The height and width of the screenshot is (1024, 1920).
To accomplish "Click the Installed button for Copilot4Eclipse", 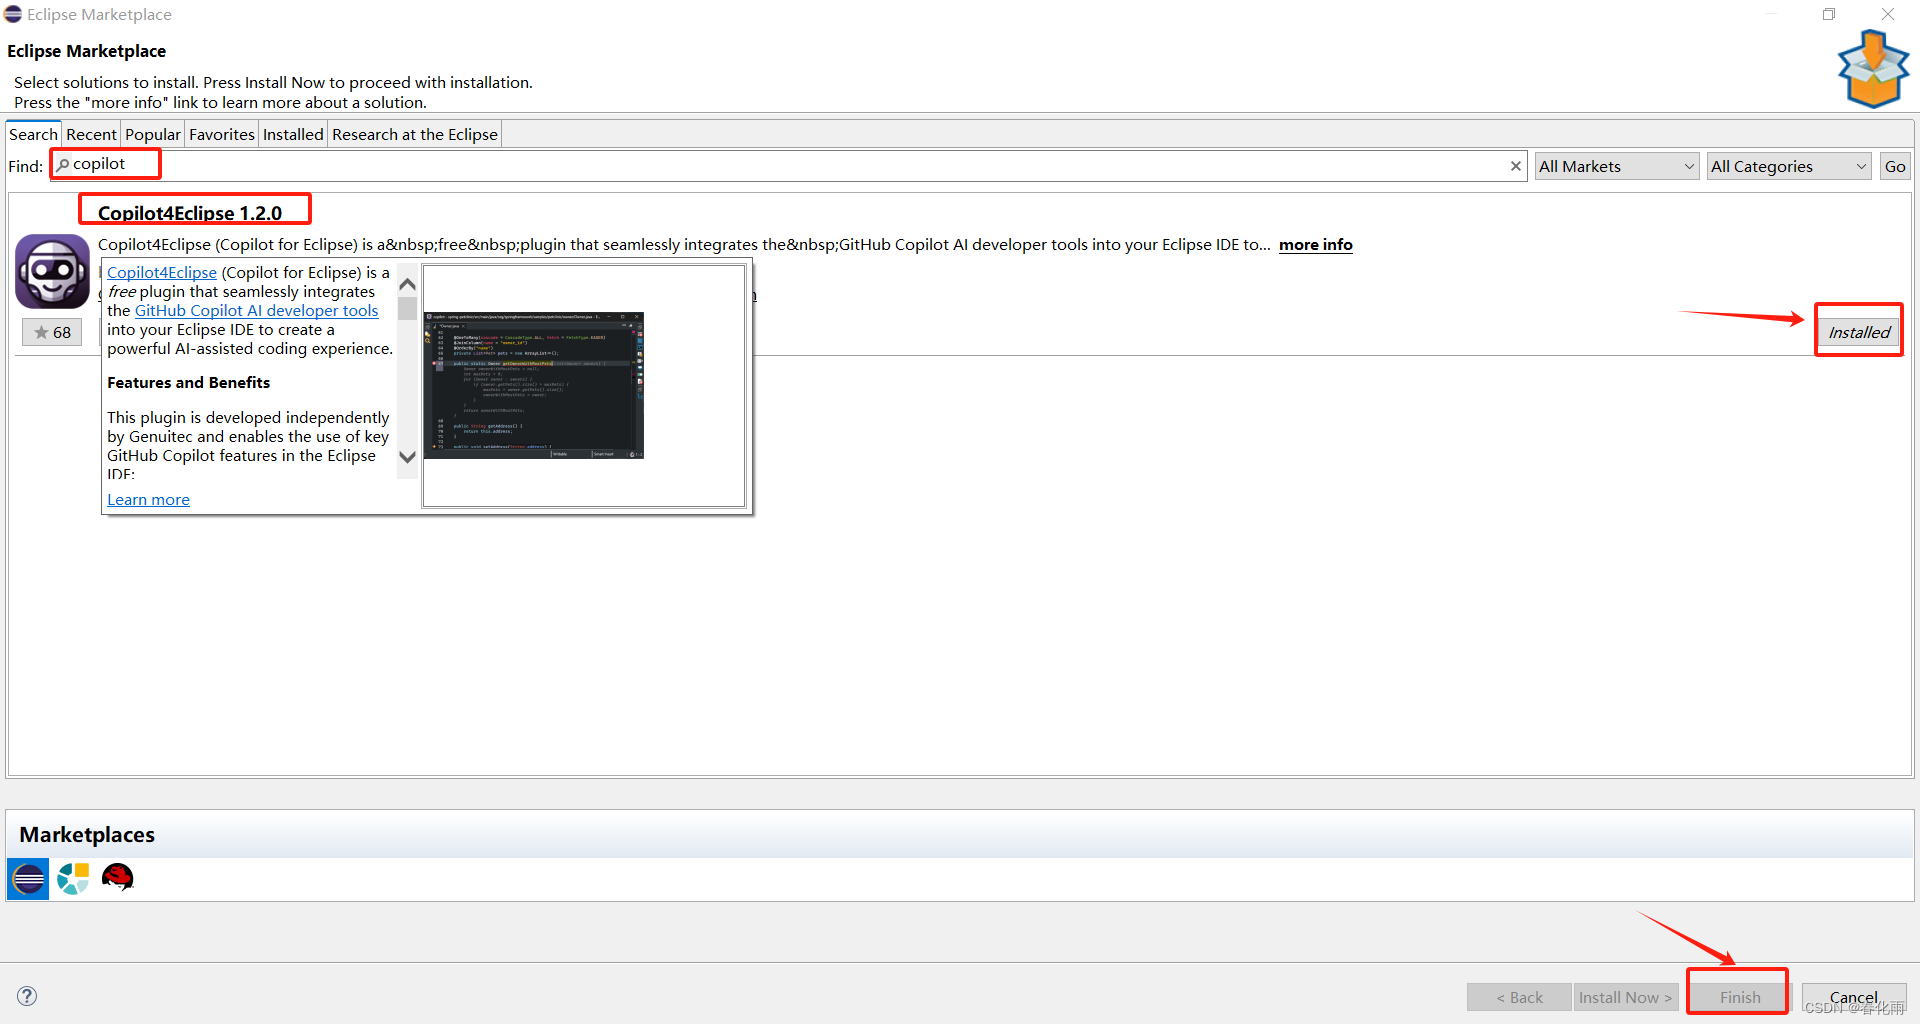I will coord(1859,332).
